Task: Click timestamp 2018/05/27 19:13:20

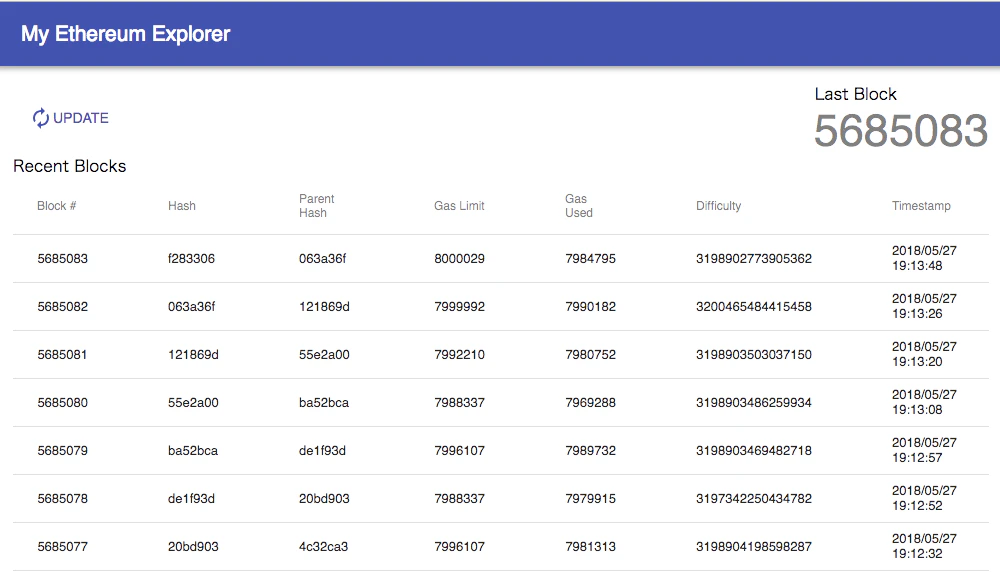Action: pyautogui.click(x=924, y=354)
